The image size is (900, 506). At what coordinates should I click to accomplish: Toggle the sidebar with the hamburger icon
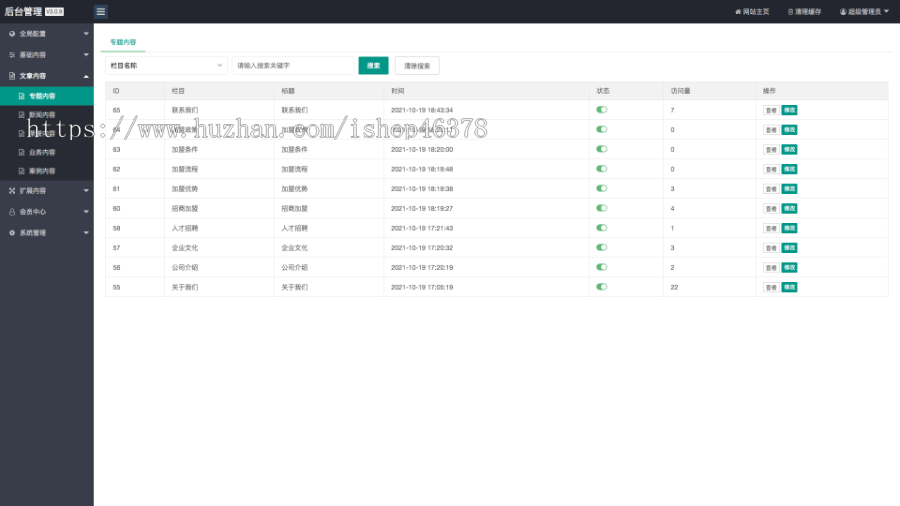pyautogui.click(x=100, y=11)
